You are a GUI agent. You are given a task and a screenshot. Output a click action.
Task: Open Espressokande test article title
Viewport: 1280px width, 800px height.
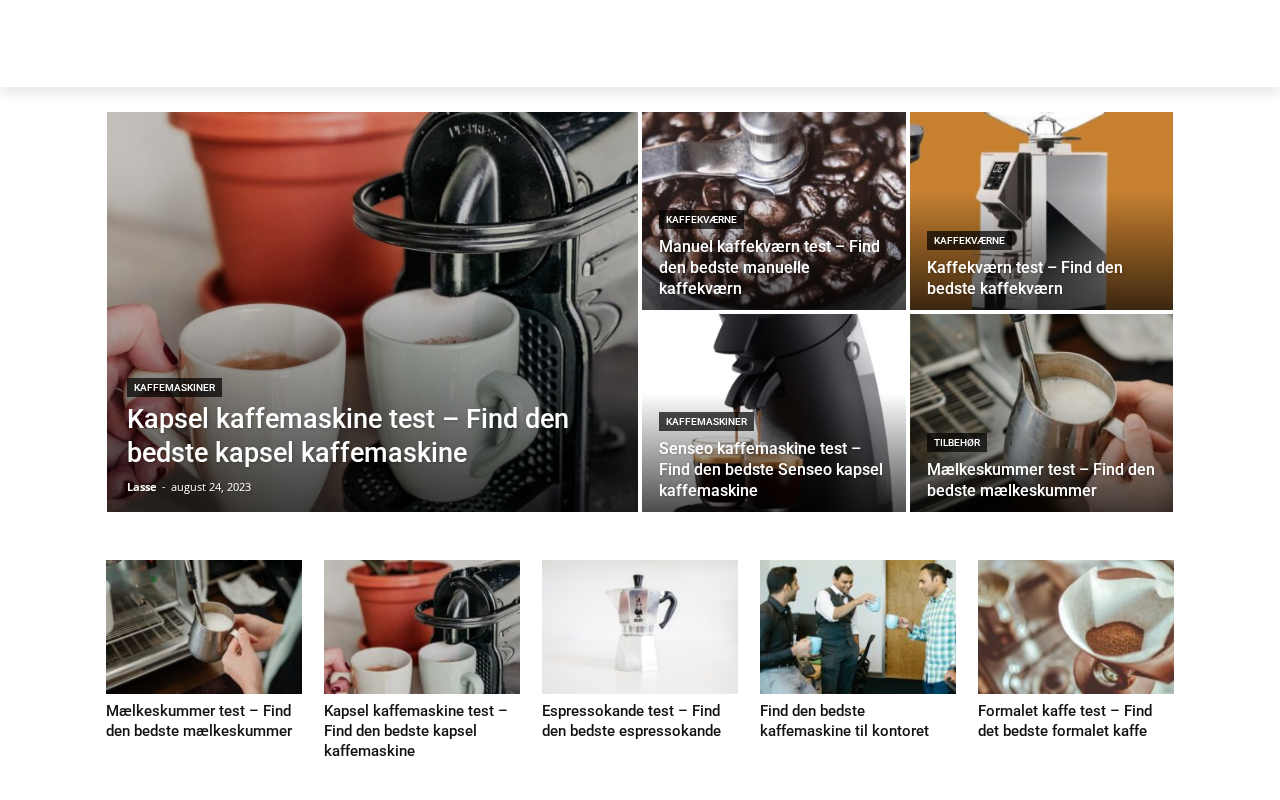[x=631, y=721]
